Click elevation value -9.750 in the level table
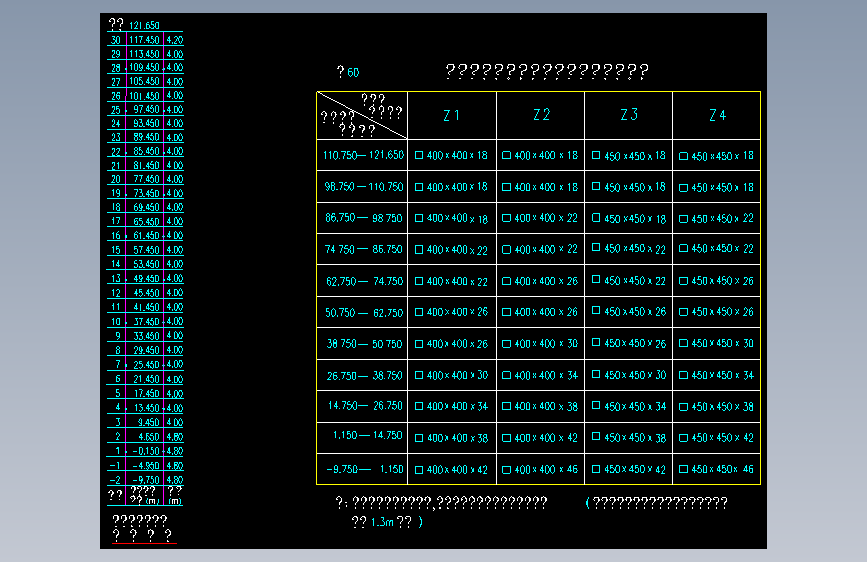The width and height of the screenshot is (867, 562). click(x=146, y=480)
